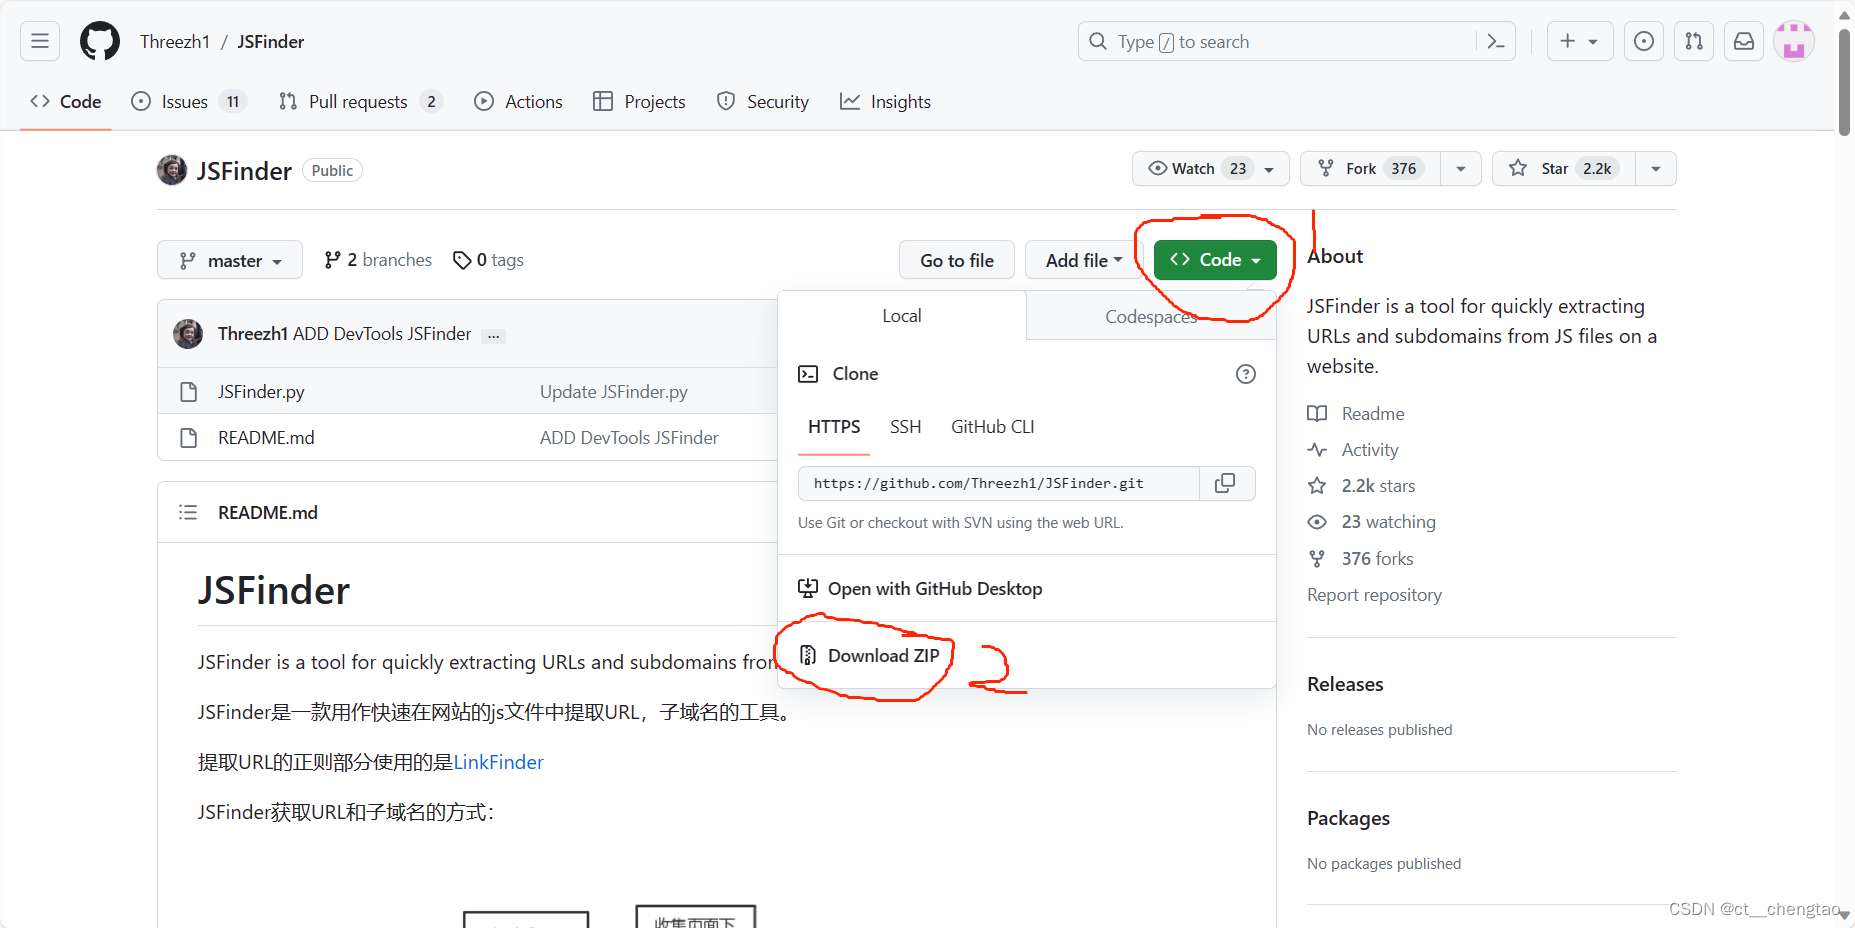Open the command palette icon
The width and height of the screenshot is (1855, 928).
(x=1496, y=41)
